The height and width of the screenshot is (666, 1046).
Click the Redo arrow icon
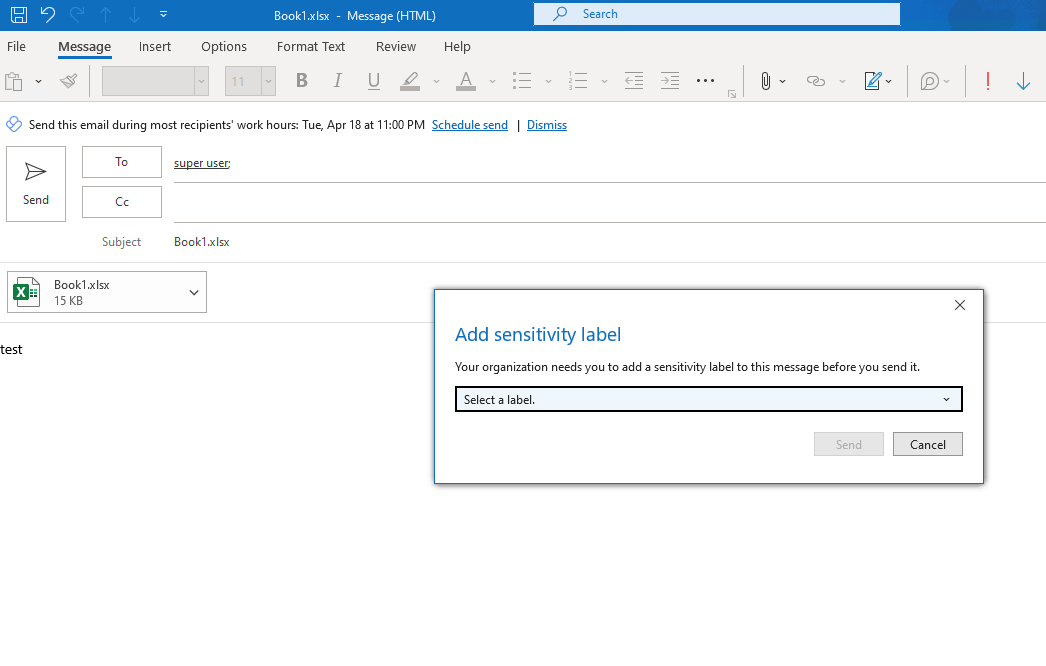tap(77, 15)
